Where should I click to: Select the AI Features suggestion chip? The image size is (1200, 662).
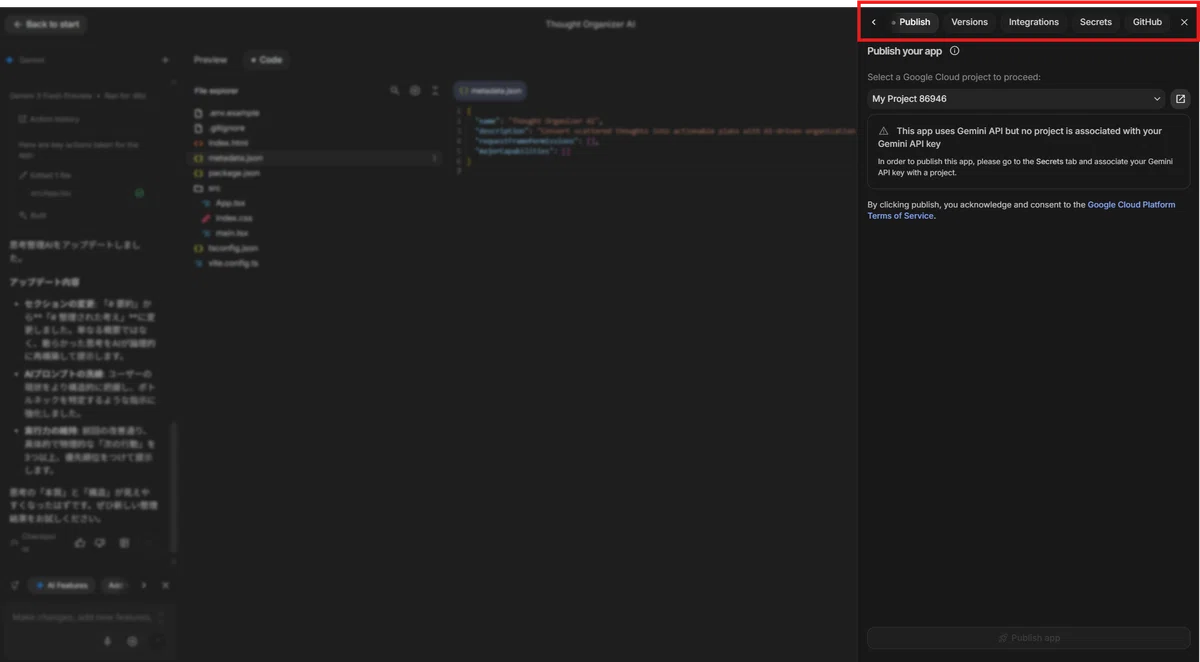pyautogui.click(x=62, y=585)
